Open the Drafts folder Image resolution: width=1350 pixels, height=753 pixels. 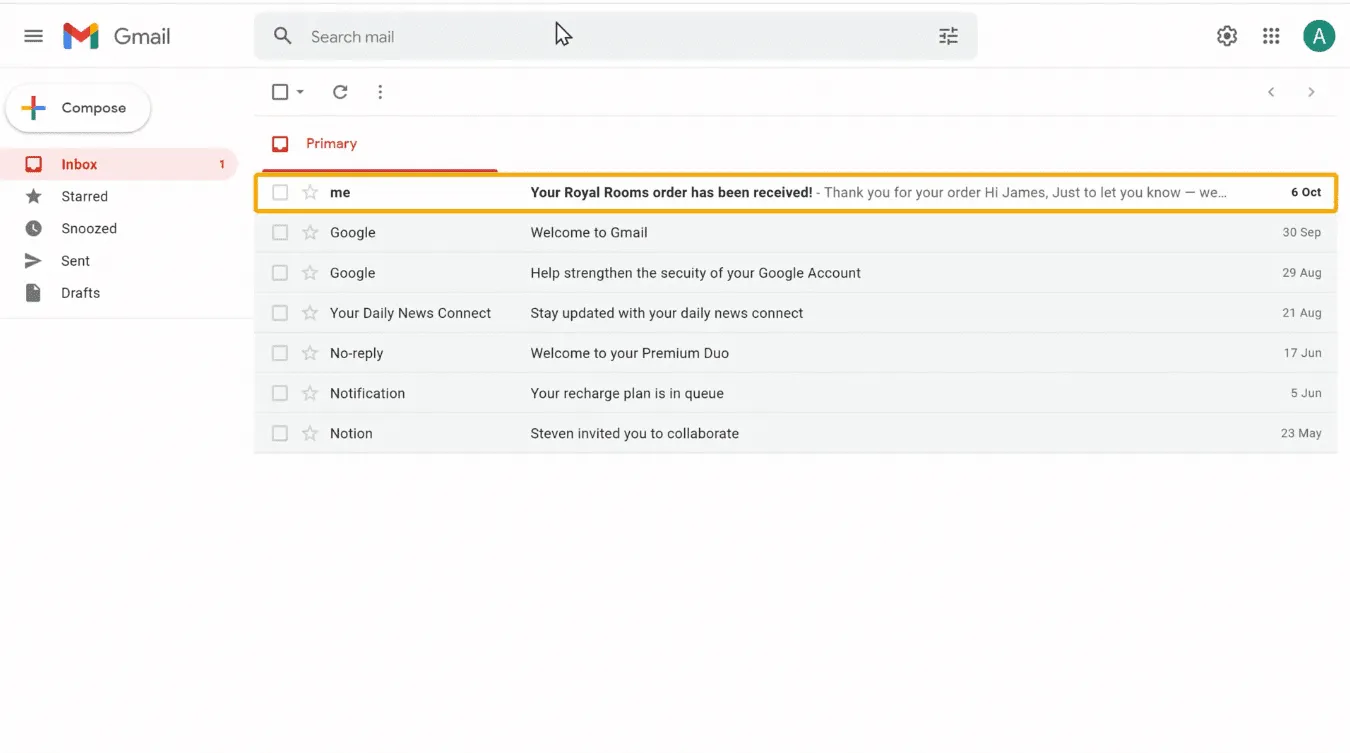click(80, 293)
